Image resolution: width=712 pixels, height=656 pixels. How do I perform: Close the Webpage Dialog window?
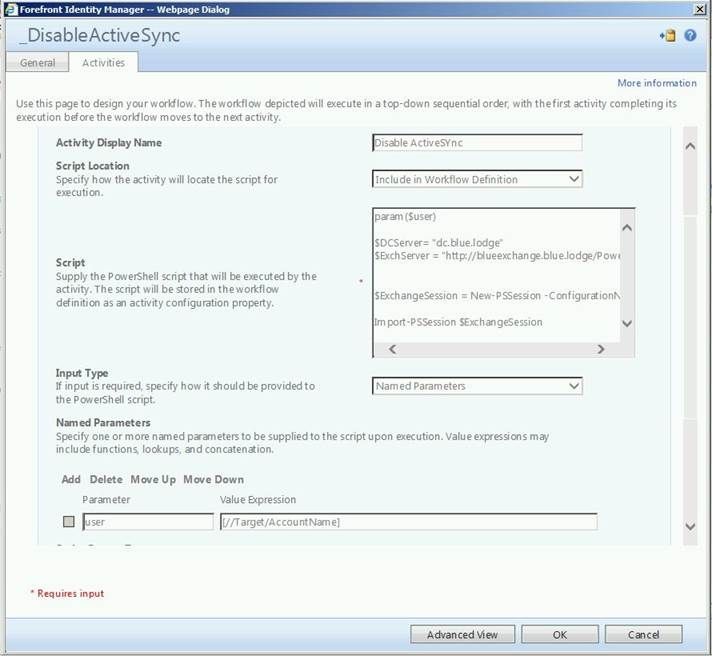[x=700, y=9]
